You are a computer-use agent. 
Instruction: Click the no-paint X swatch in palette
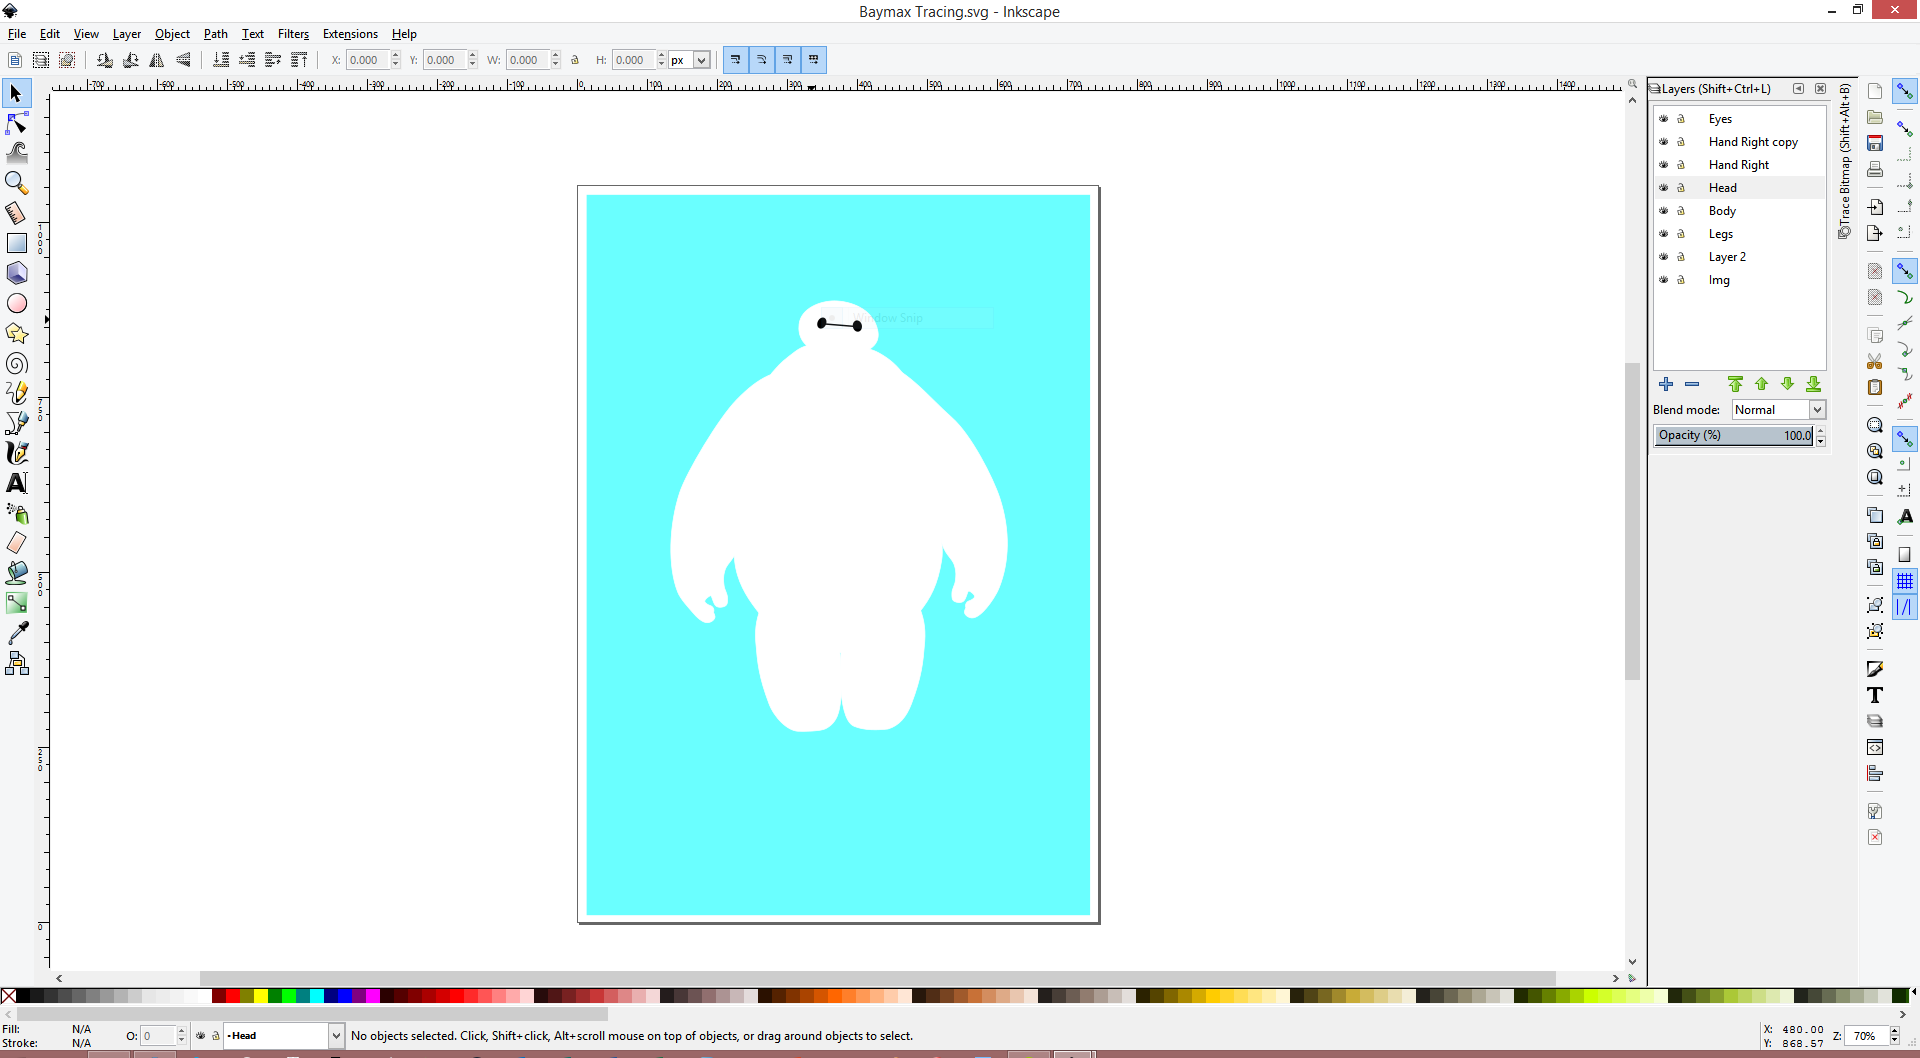point(8,996)
